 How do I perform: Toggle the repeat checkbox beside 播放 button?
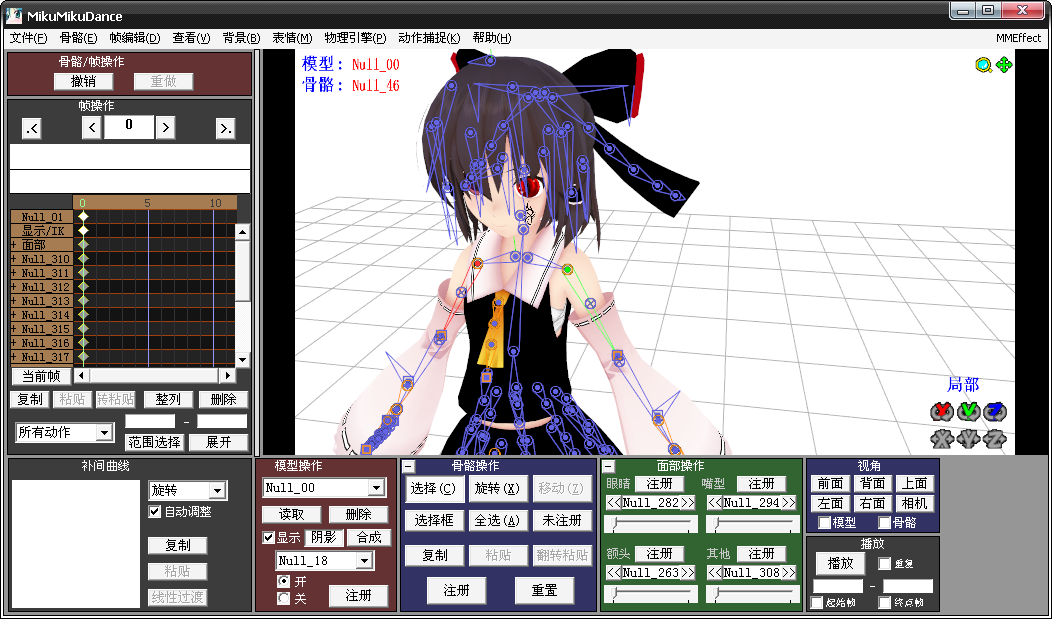coord(884,563)
